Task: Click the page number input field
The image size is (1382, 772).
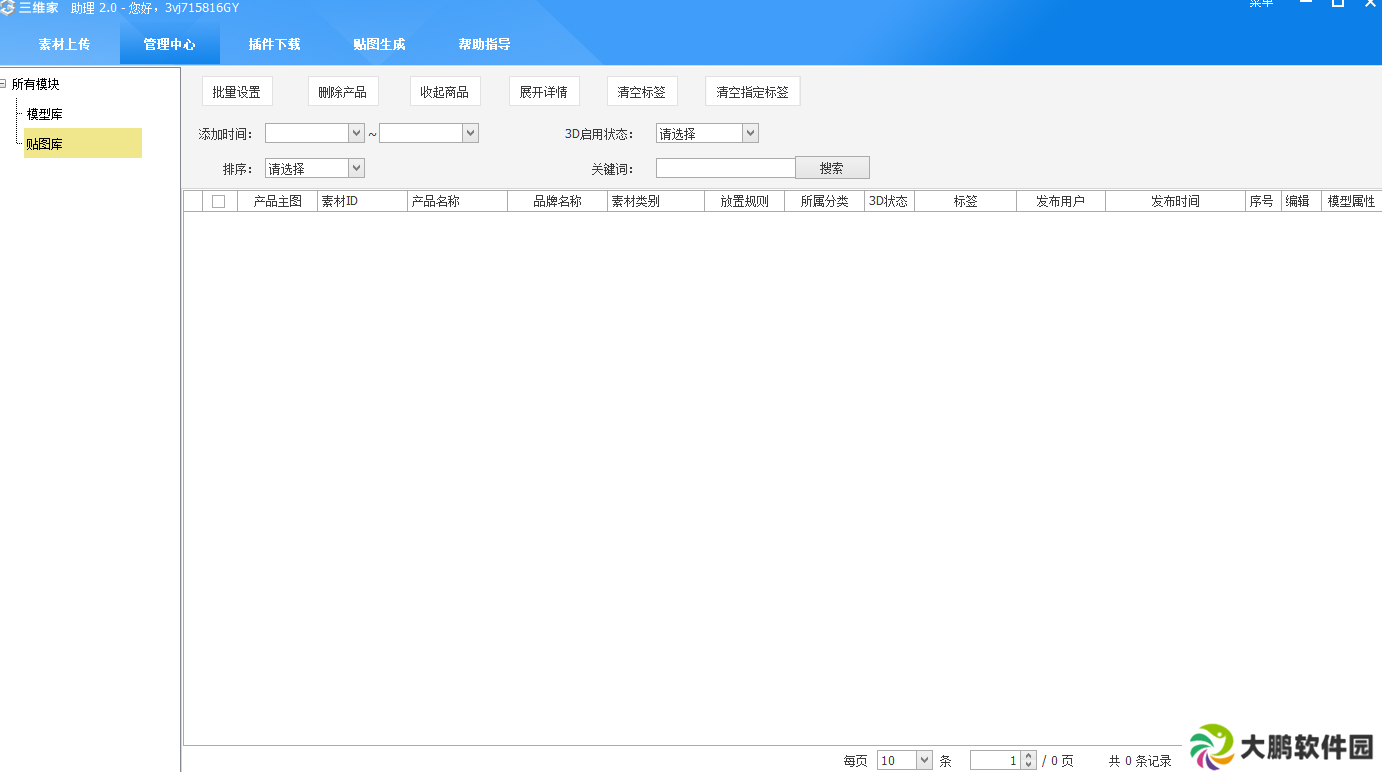Action: pos(995,761)
